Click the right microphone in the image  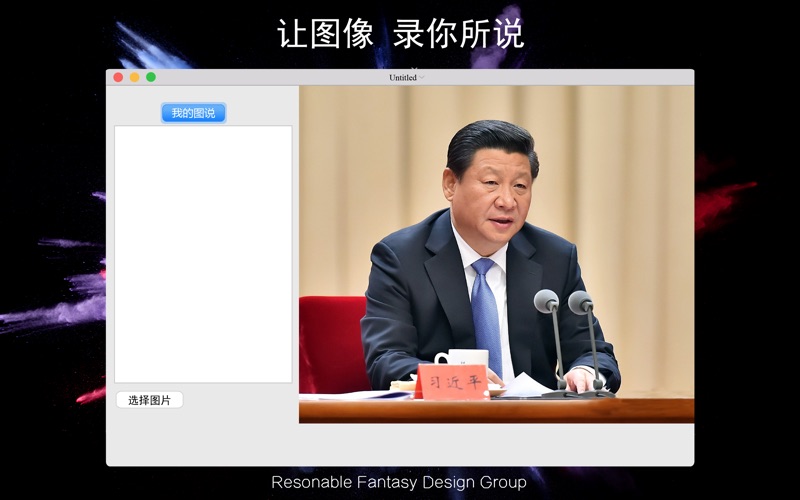(x=580, y=302)
